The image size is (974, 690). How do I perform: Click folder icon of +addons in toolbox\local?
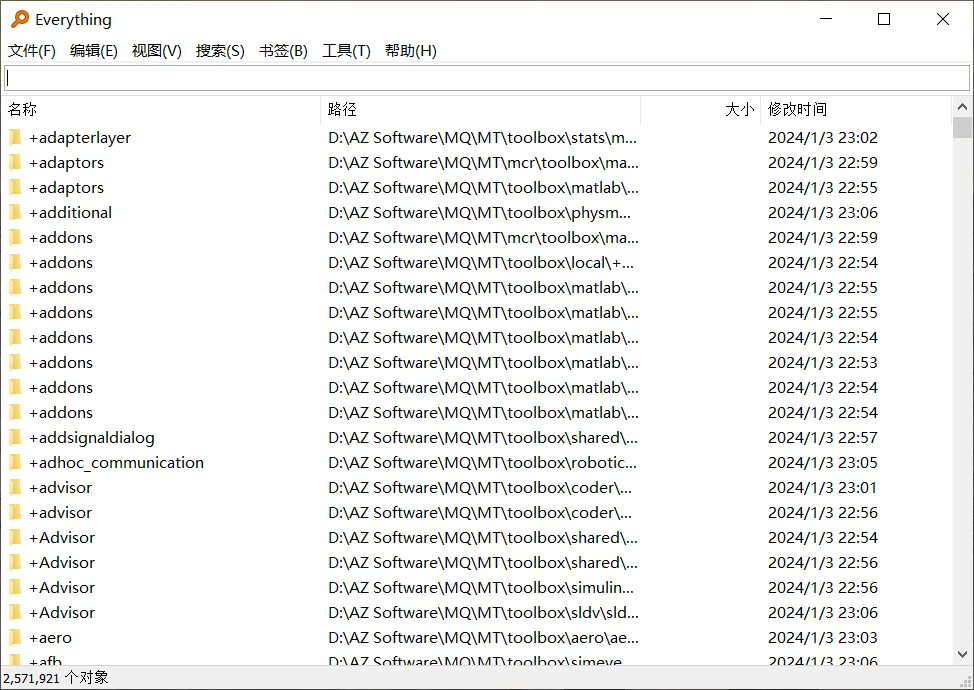16,262
